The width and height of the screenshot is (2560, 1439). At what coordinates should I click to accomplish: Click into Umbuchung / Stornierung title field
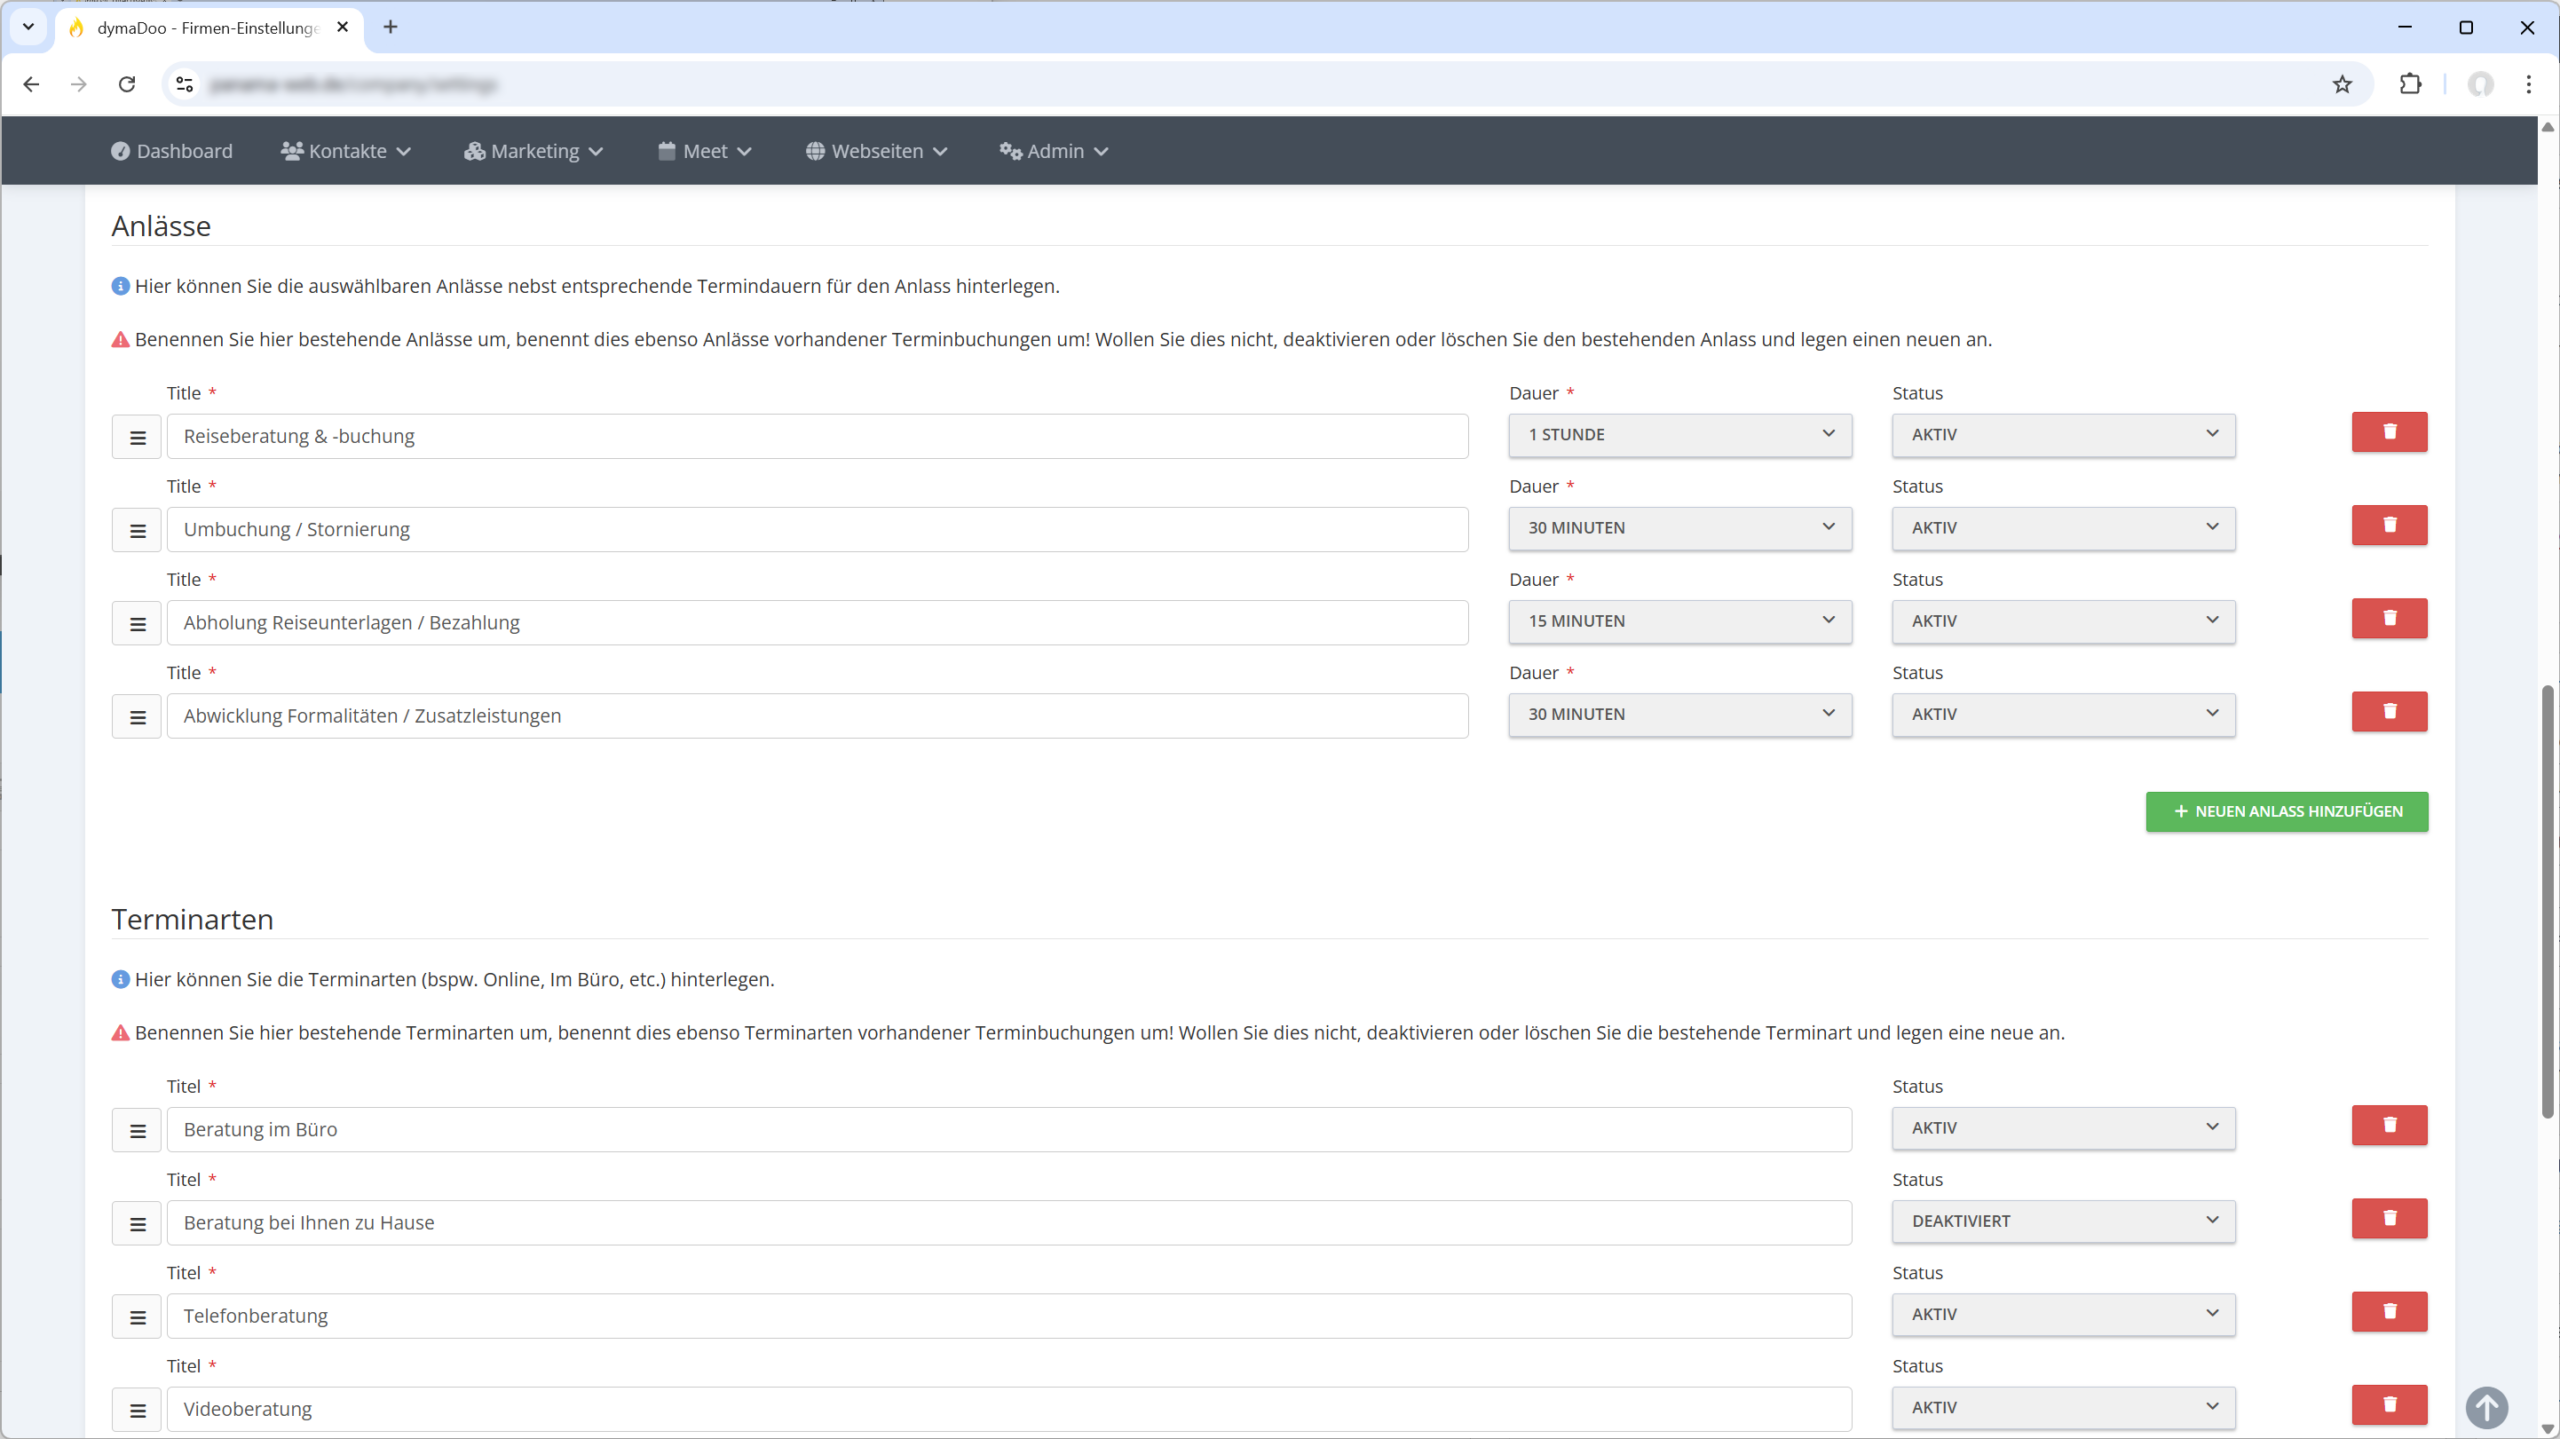coord(816,529)
